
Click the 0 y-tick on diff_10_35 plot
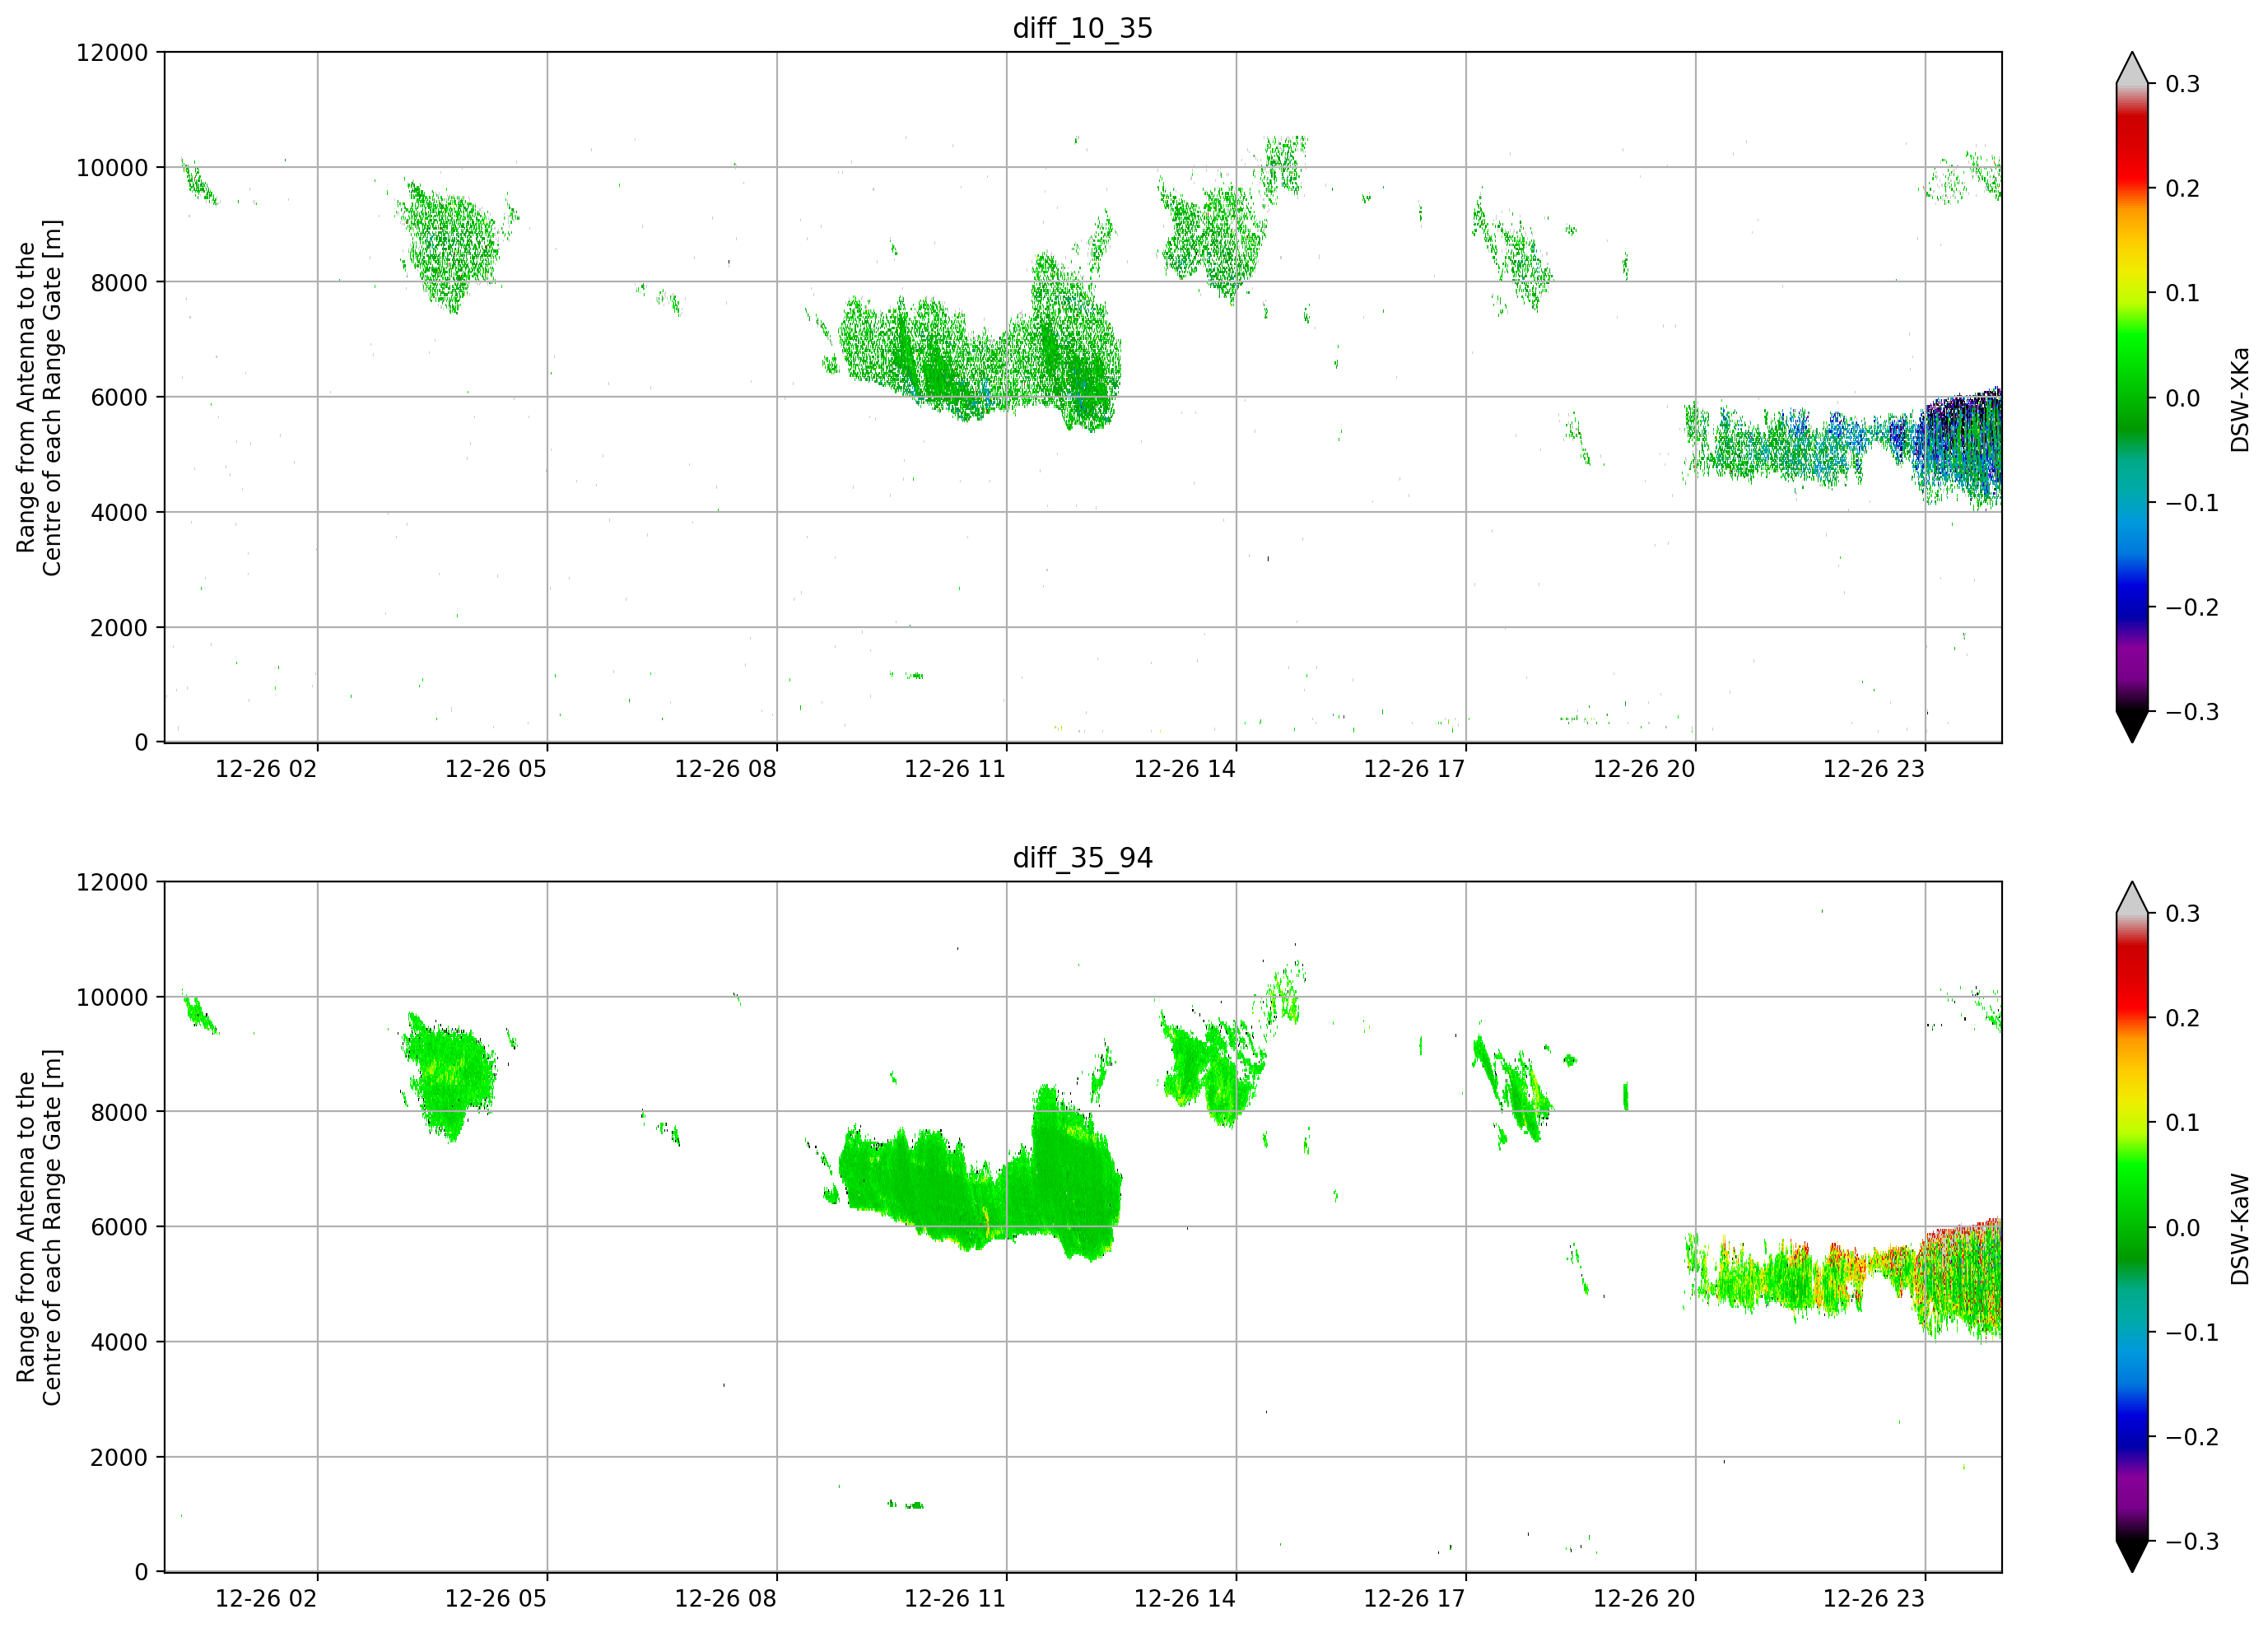(141, 742)
